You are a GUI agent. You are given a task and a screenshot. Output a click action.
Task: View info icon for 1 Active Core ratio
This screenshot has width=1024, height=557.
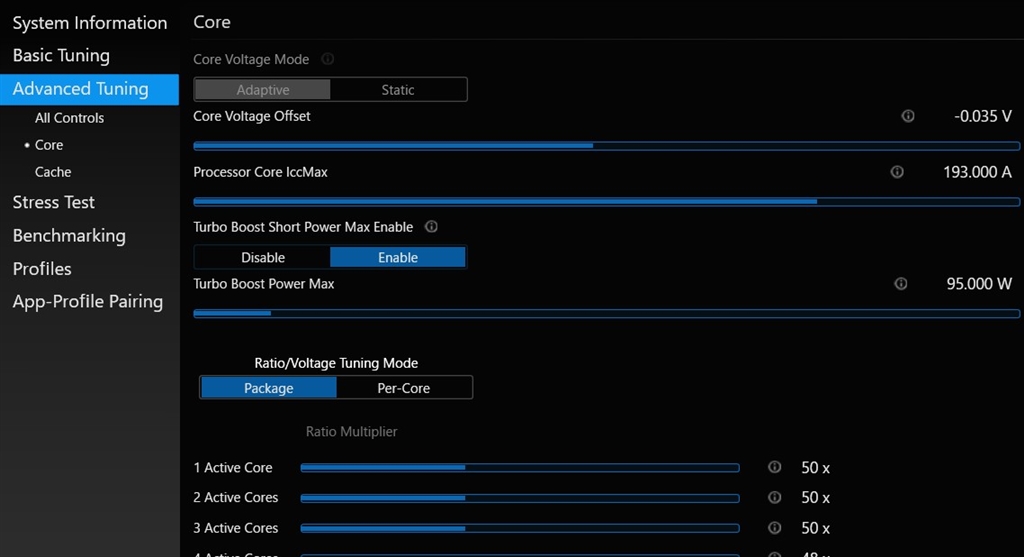(x=775, y=467)
